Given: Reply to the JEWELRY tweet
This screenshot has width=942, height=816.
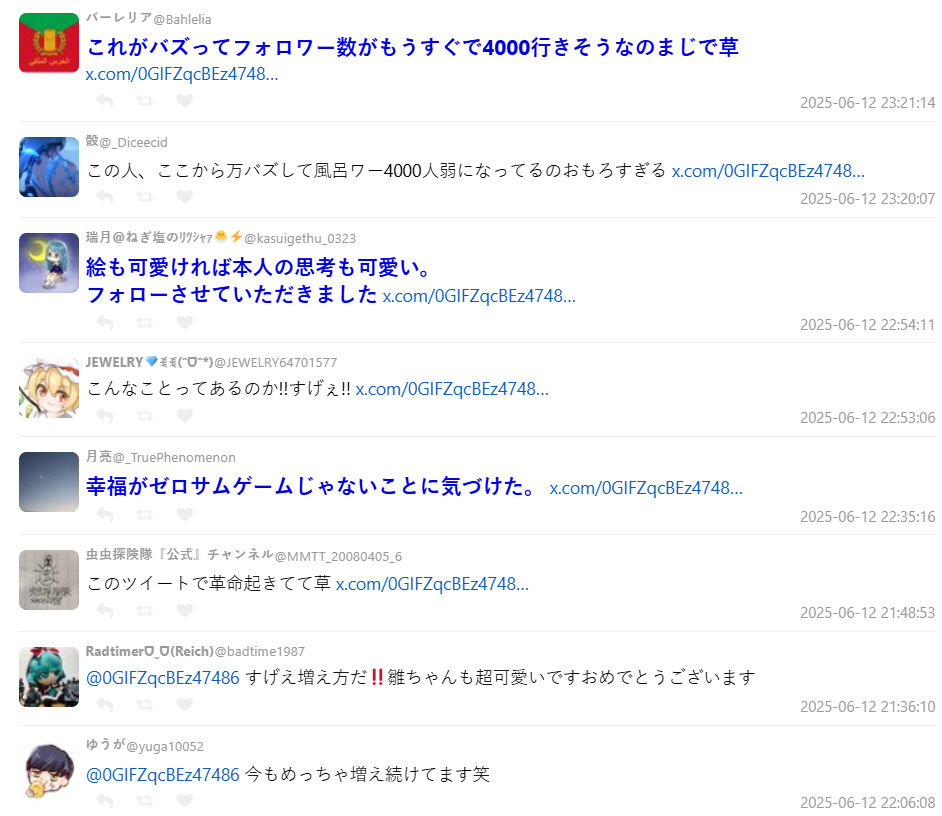Looking at the screenshot, I should coord(105,416).
